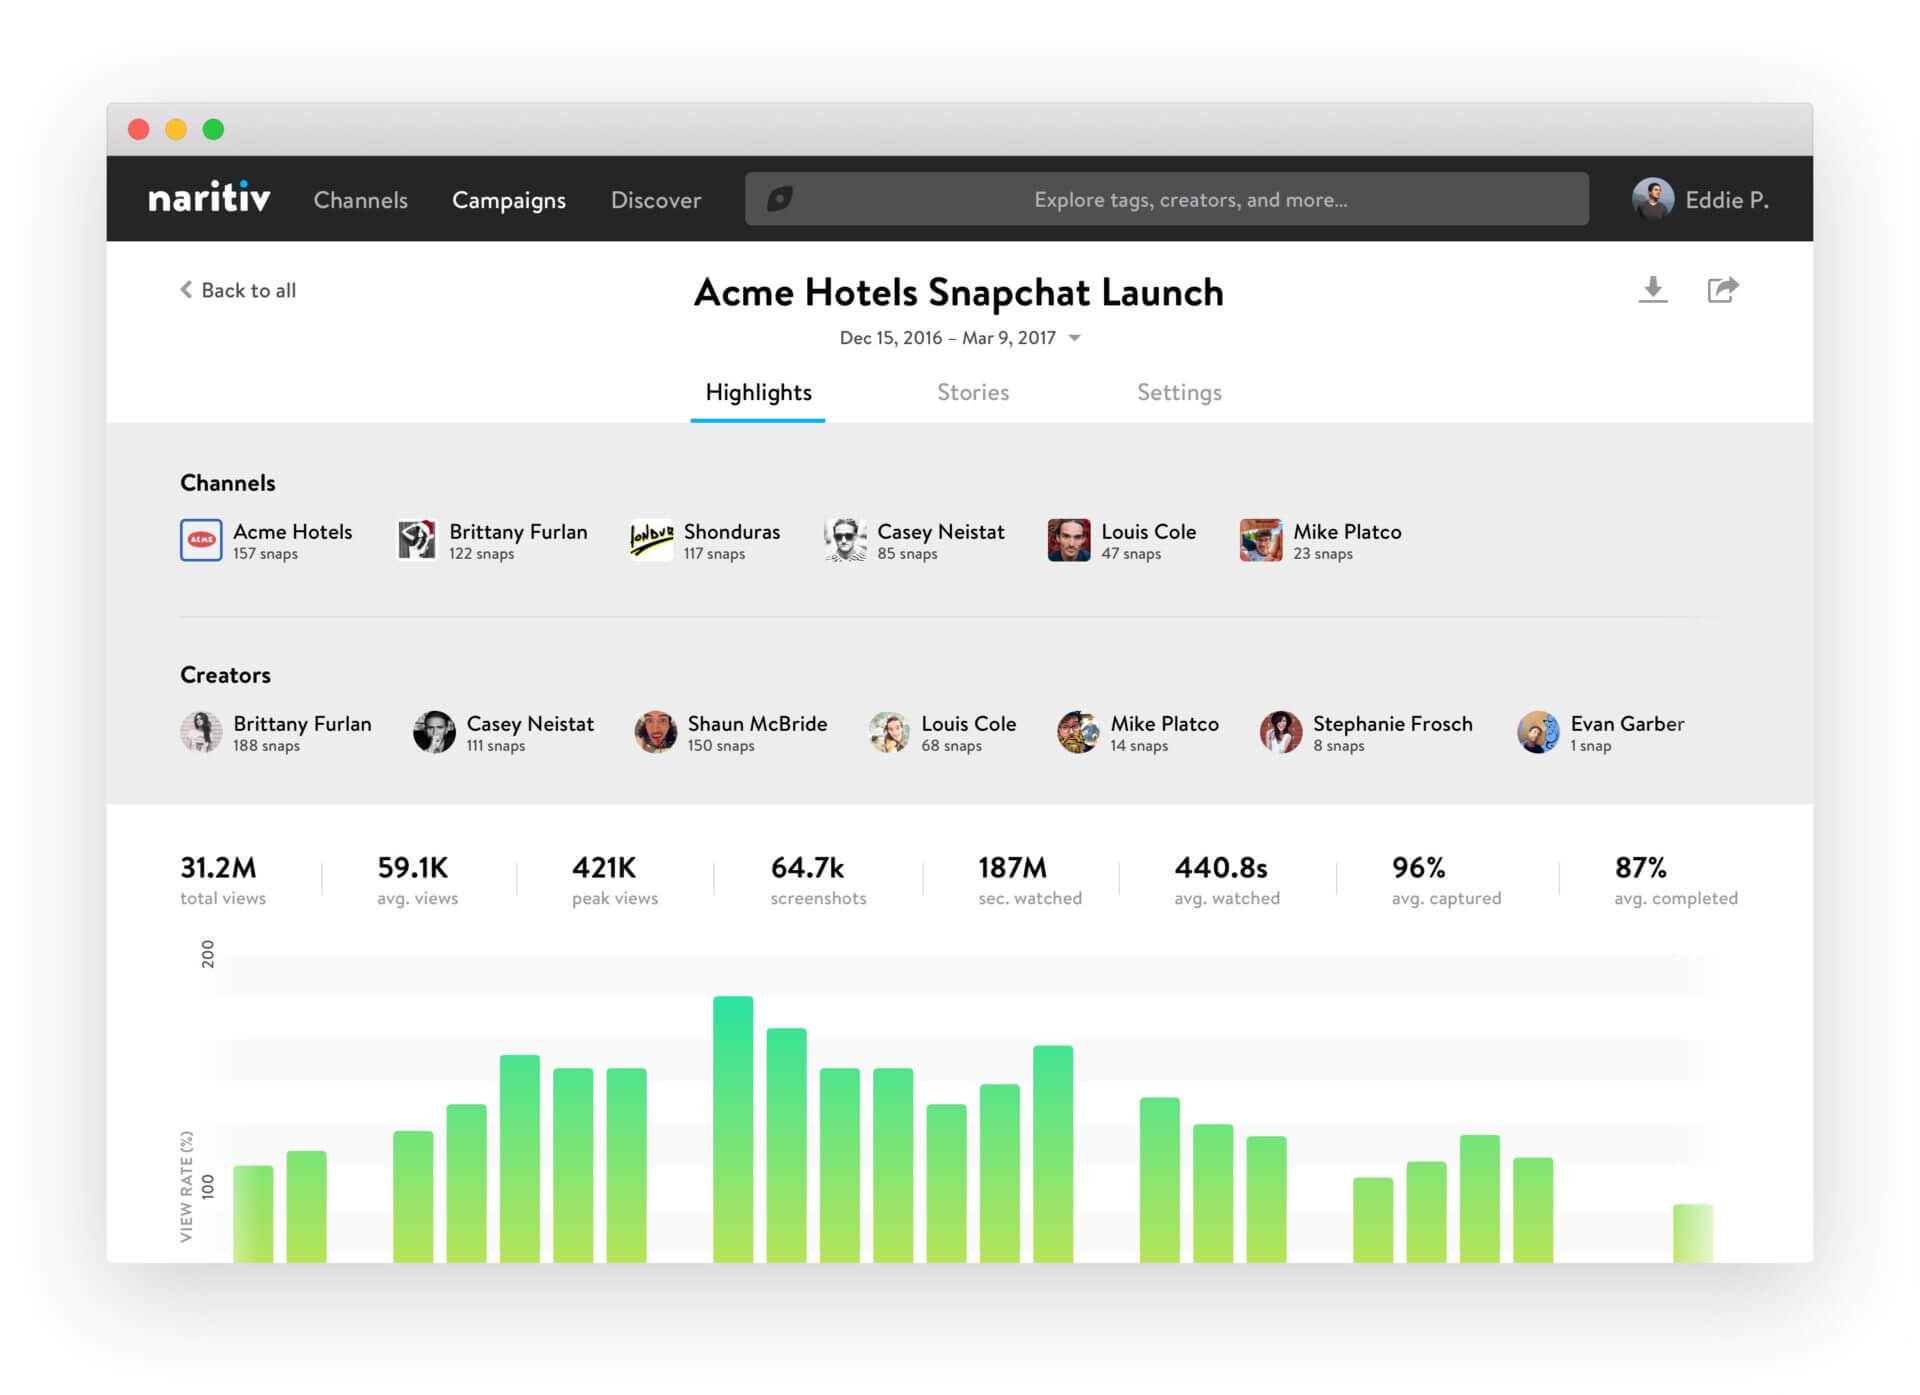This screenshot has width=1920, height=1395.
Task: Click the download report icon
Action: 1653,289
